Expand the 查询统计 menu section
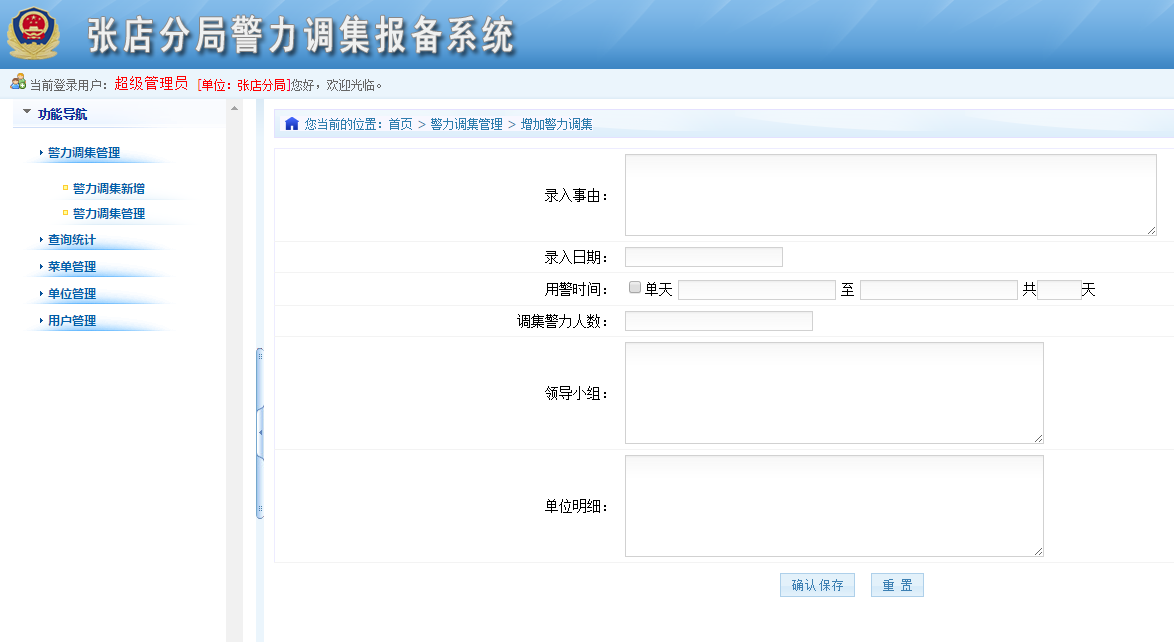Viewport: 1174px width, 642px height. (72, 240)
